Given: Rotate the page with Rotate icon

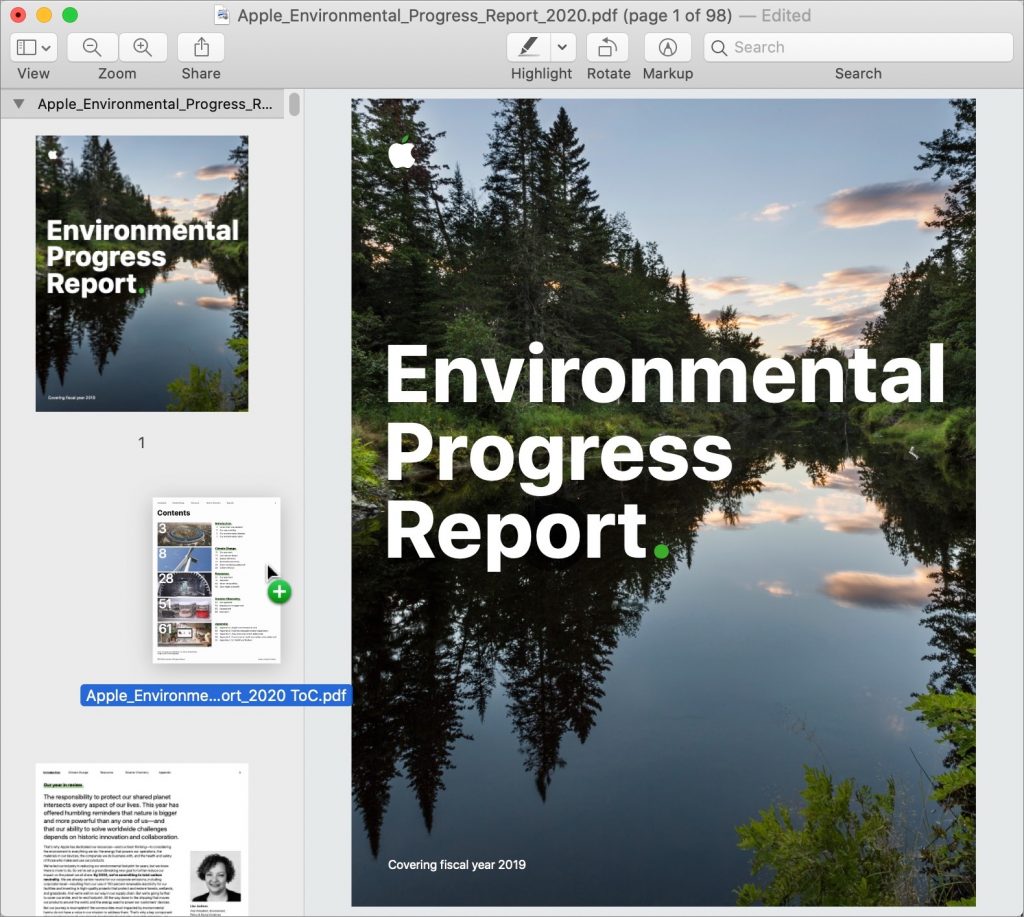Looking at the screenshot, I should (607, 47).
